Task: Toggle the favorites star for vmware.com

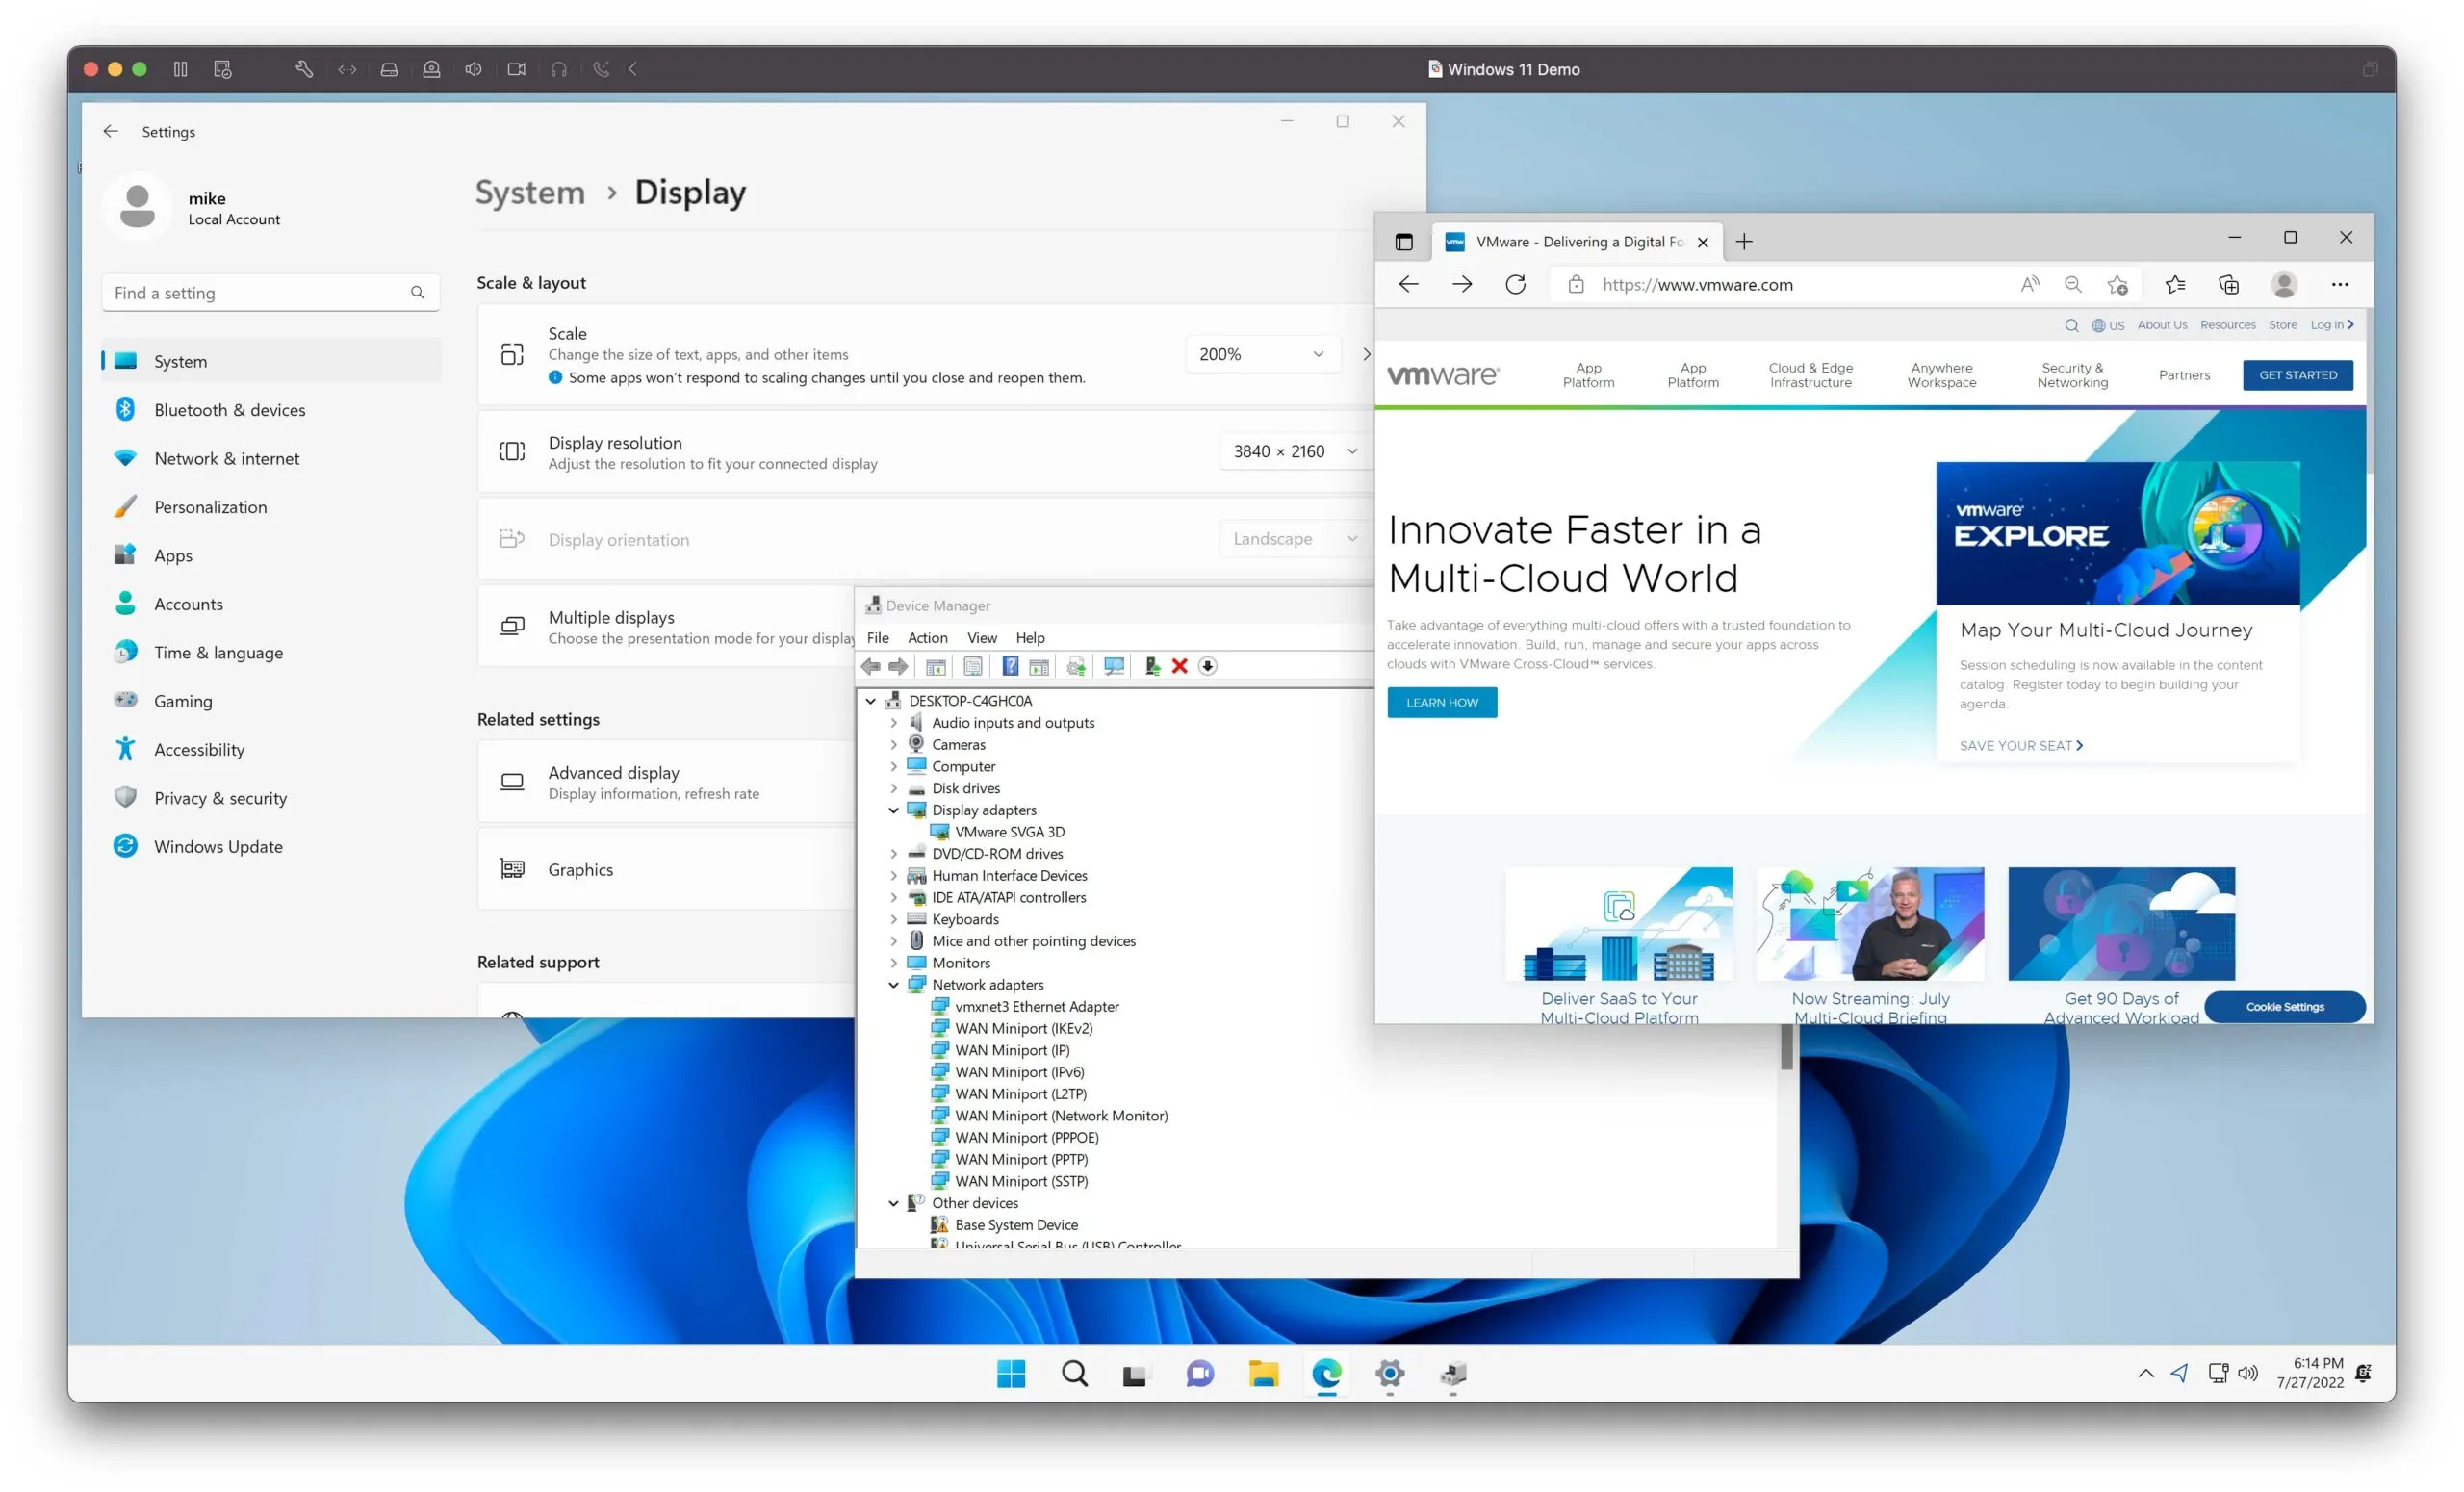Action: [x=2117, y=285]
